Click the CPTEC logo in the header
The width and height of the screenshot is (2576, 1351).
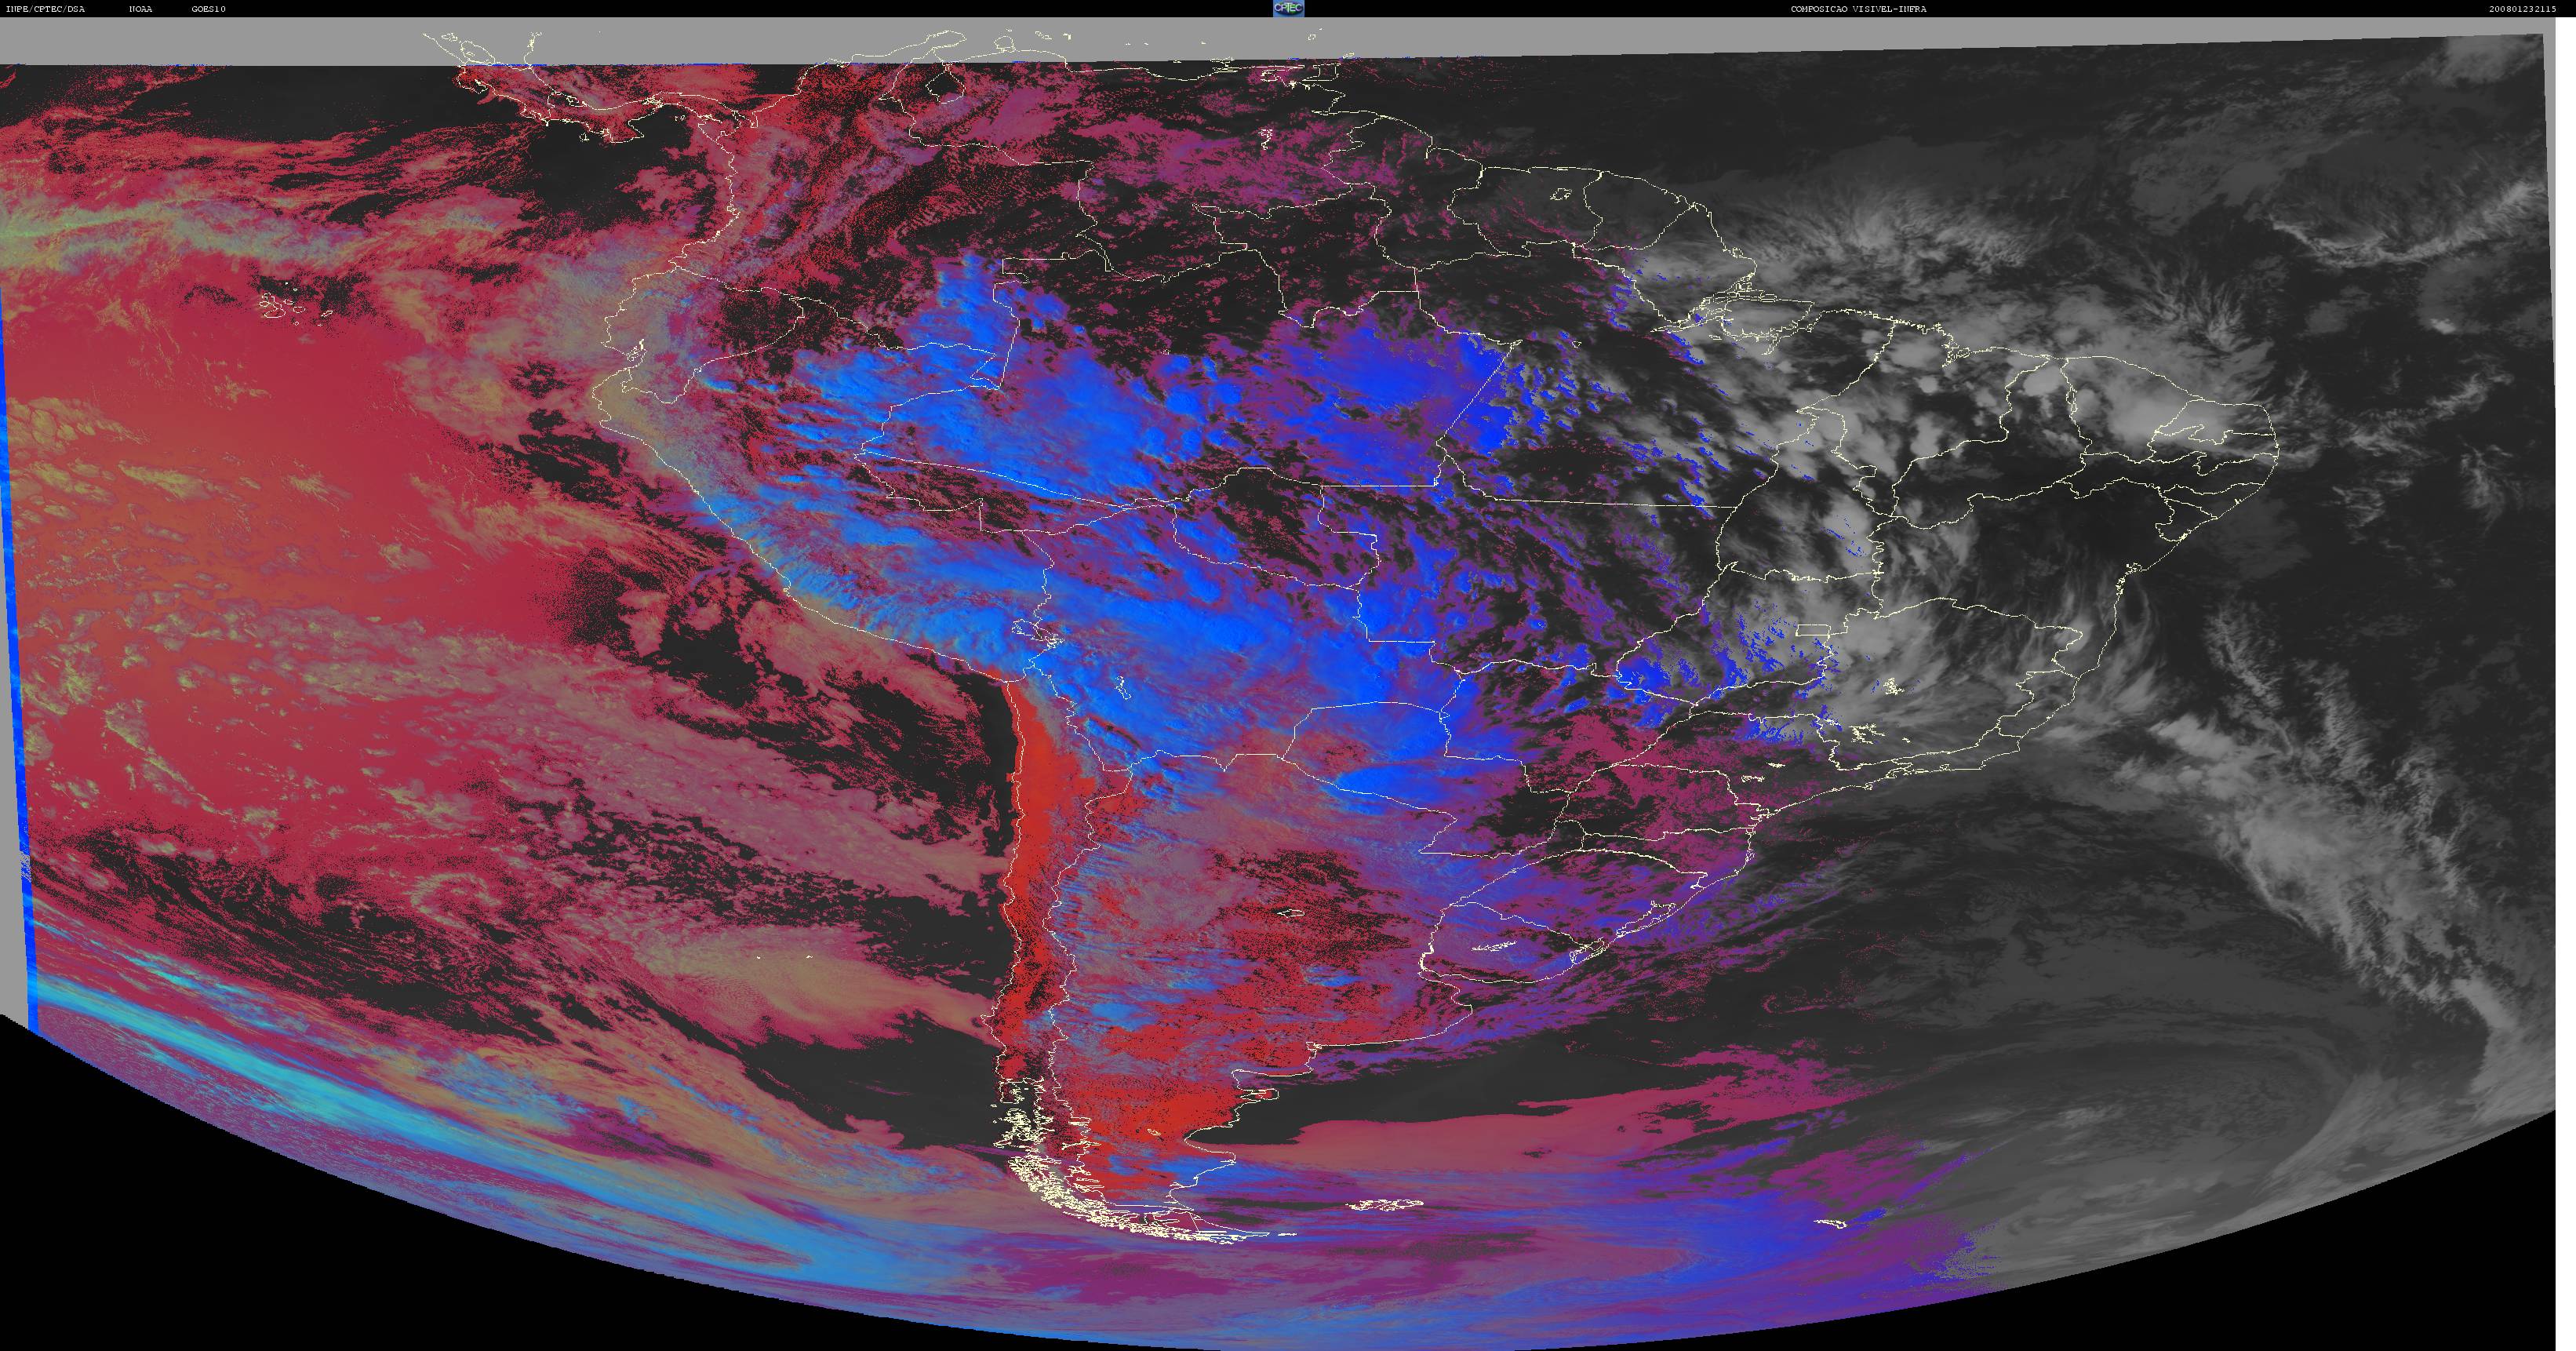pyautogui.click(x=1288, y=8)
